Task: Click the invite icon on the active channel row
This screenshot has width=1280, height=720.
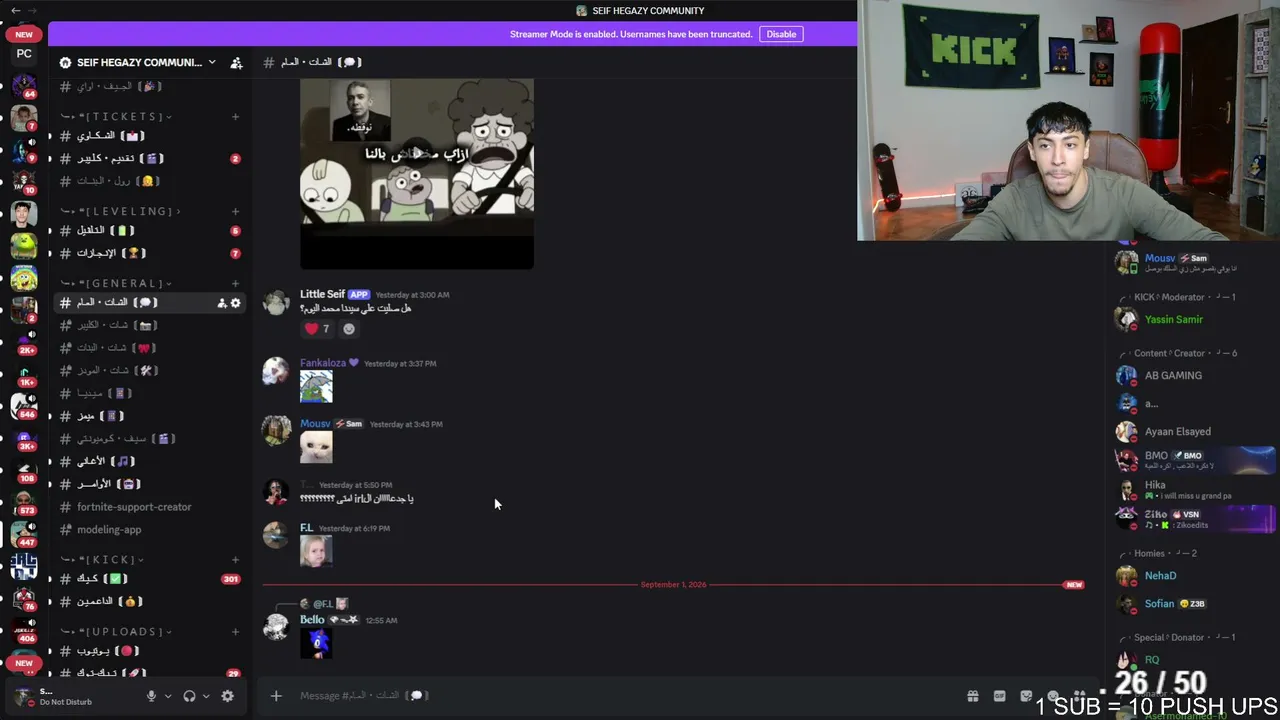Action: (222, 302)
